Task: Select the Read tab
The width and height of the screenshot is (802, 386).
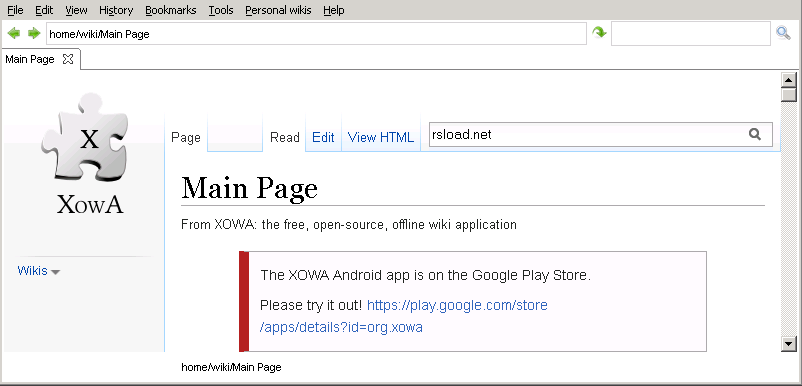Action: coord(284,138)
